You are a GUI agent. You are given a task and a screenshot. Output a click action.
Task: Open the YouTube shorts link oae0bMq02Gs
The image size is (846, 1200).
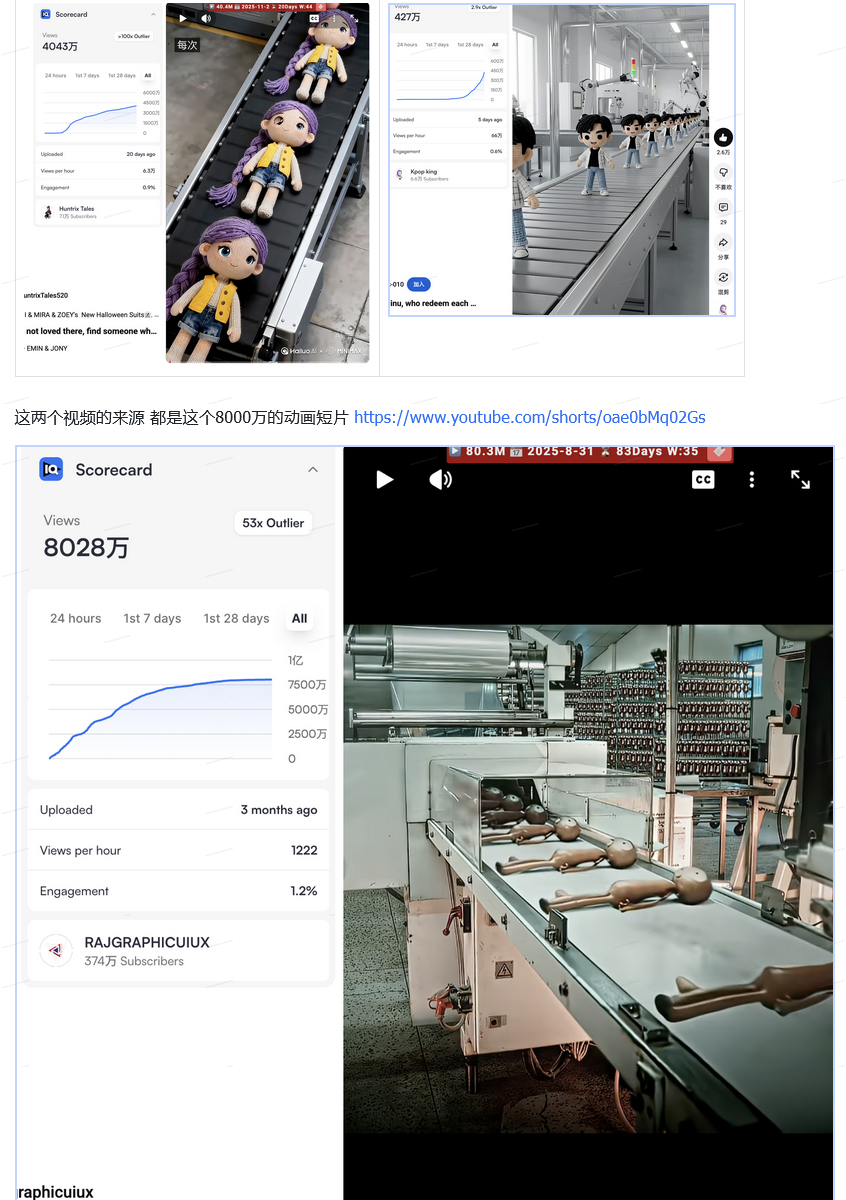click(529, 417)
